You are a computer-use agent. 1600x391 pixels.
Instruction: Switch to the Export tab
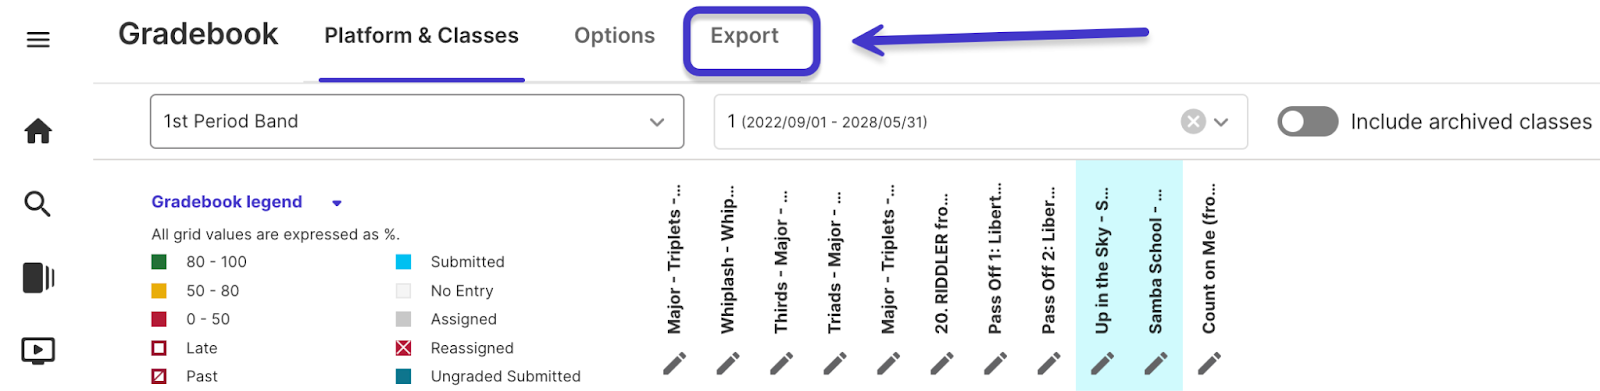[744, 36]
